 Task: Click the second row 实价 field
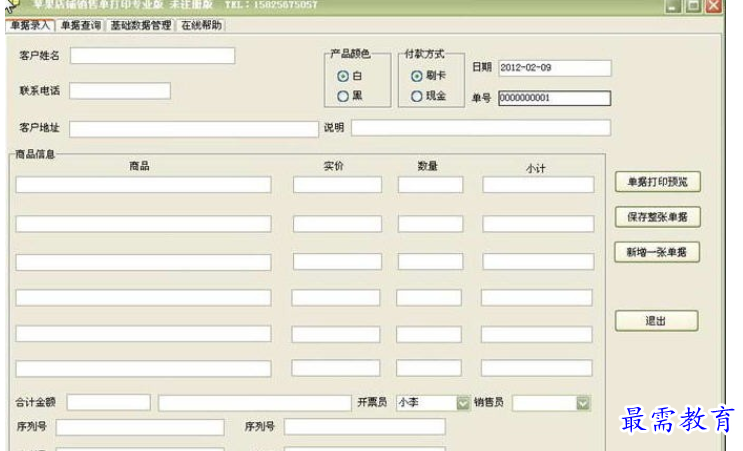(337, 224)
